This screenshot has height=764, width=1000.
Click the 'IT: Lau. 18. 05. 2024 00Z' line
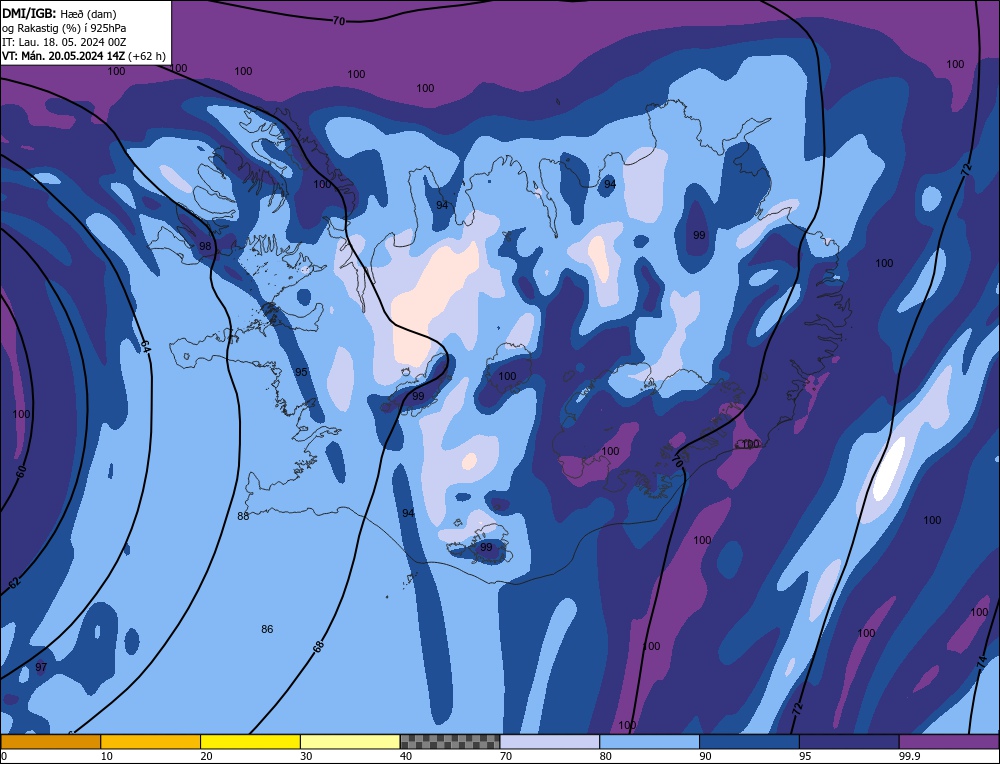pos(64,42)
